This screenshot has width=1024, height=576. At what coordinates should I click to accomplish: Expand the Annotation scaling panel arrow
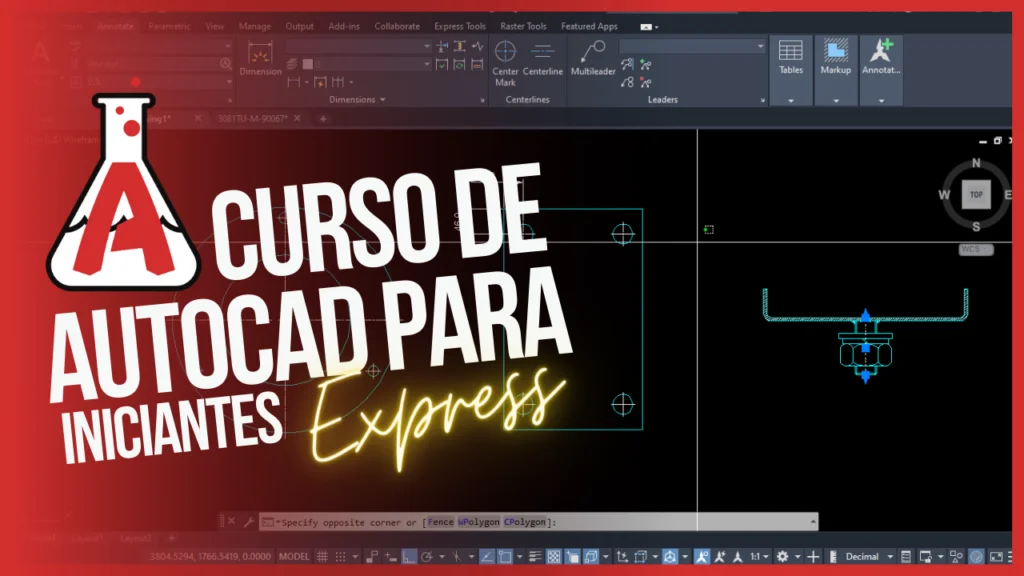tap(881, 101)
